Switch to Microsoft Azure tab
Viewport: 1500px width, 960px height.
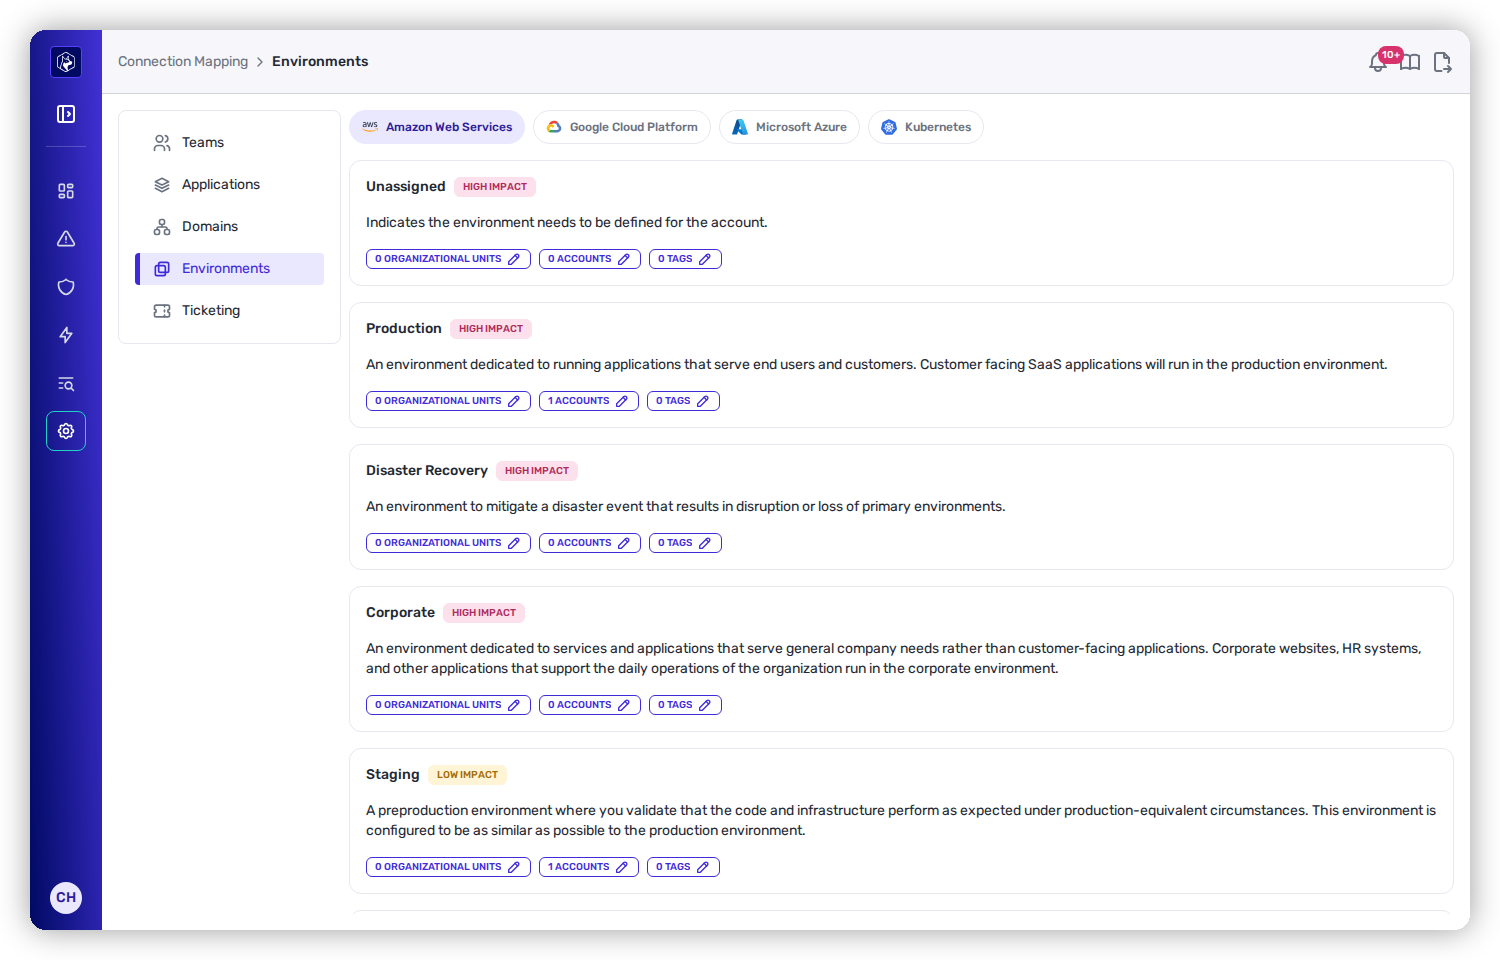[x=789, y=127]
